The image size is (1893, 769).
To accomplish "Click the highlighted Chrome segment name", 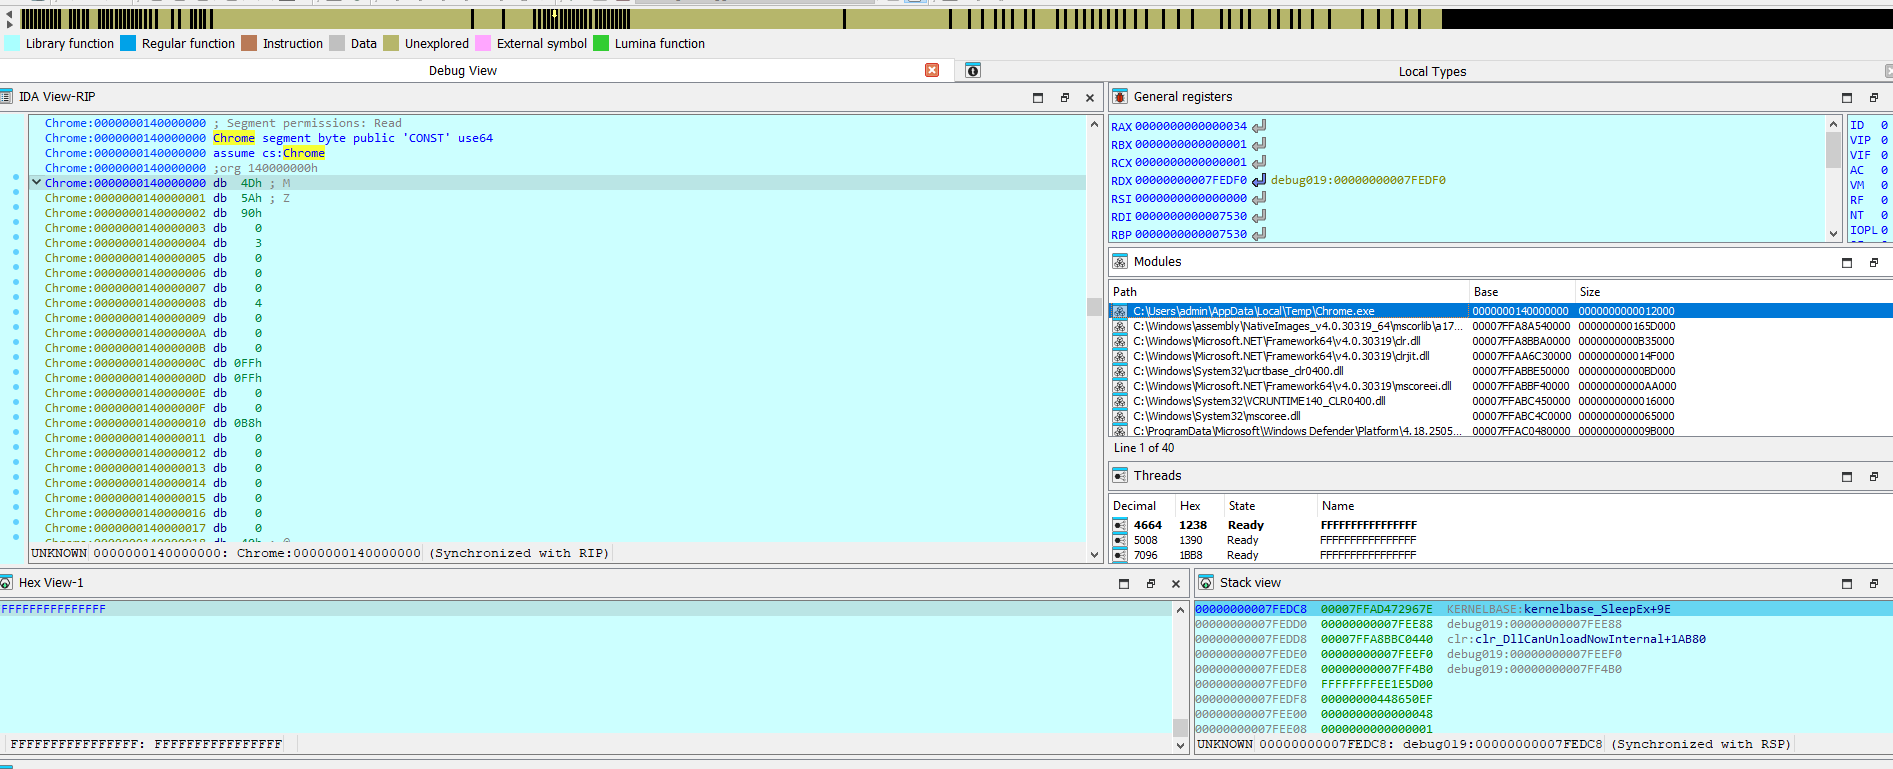I will tap(234, 138).
